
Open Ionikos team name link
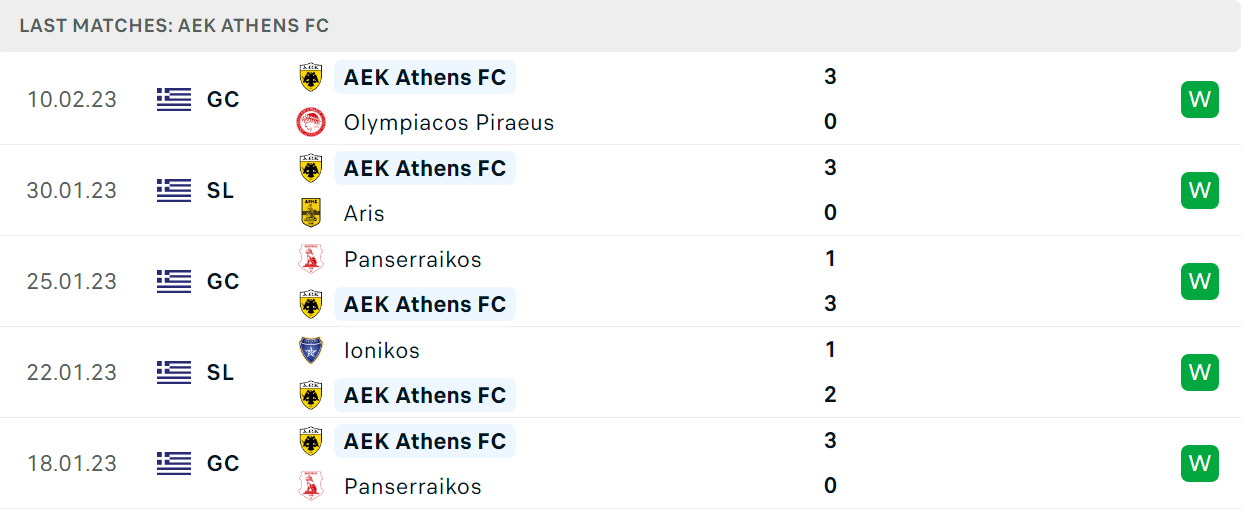tap(382, 350)
